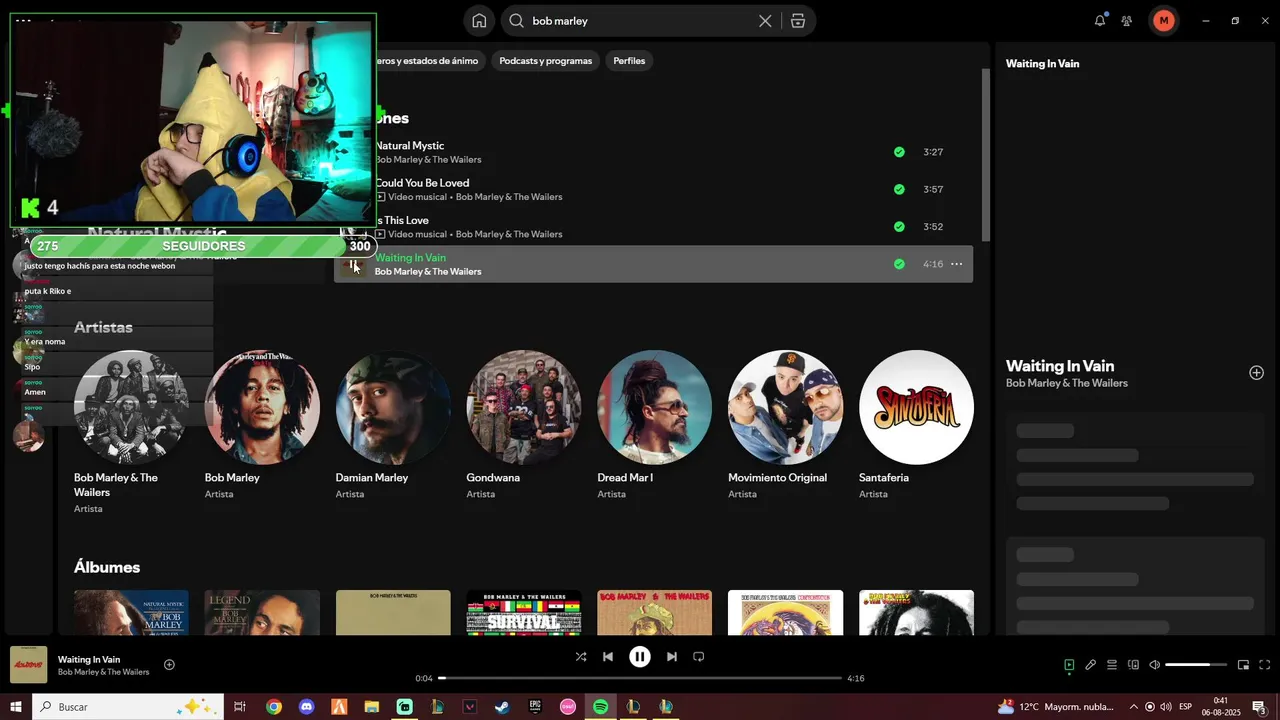
Task: Toggle saved check for Natural Mystic
Action: [899, 152]
